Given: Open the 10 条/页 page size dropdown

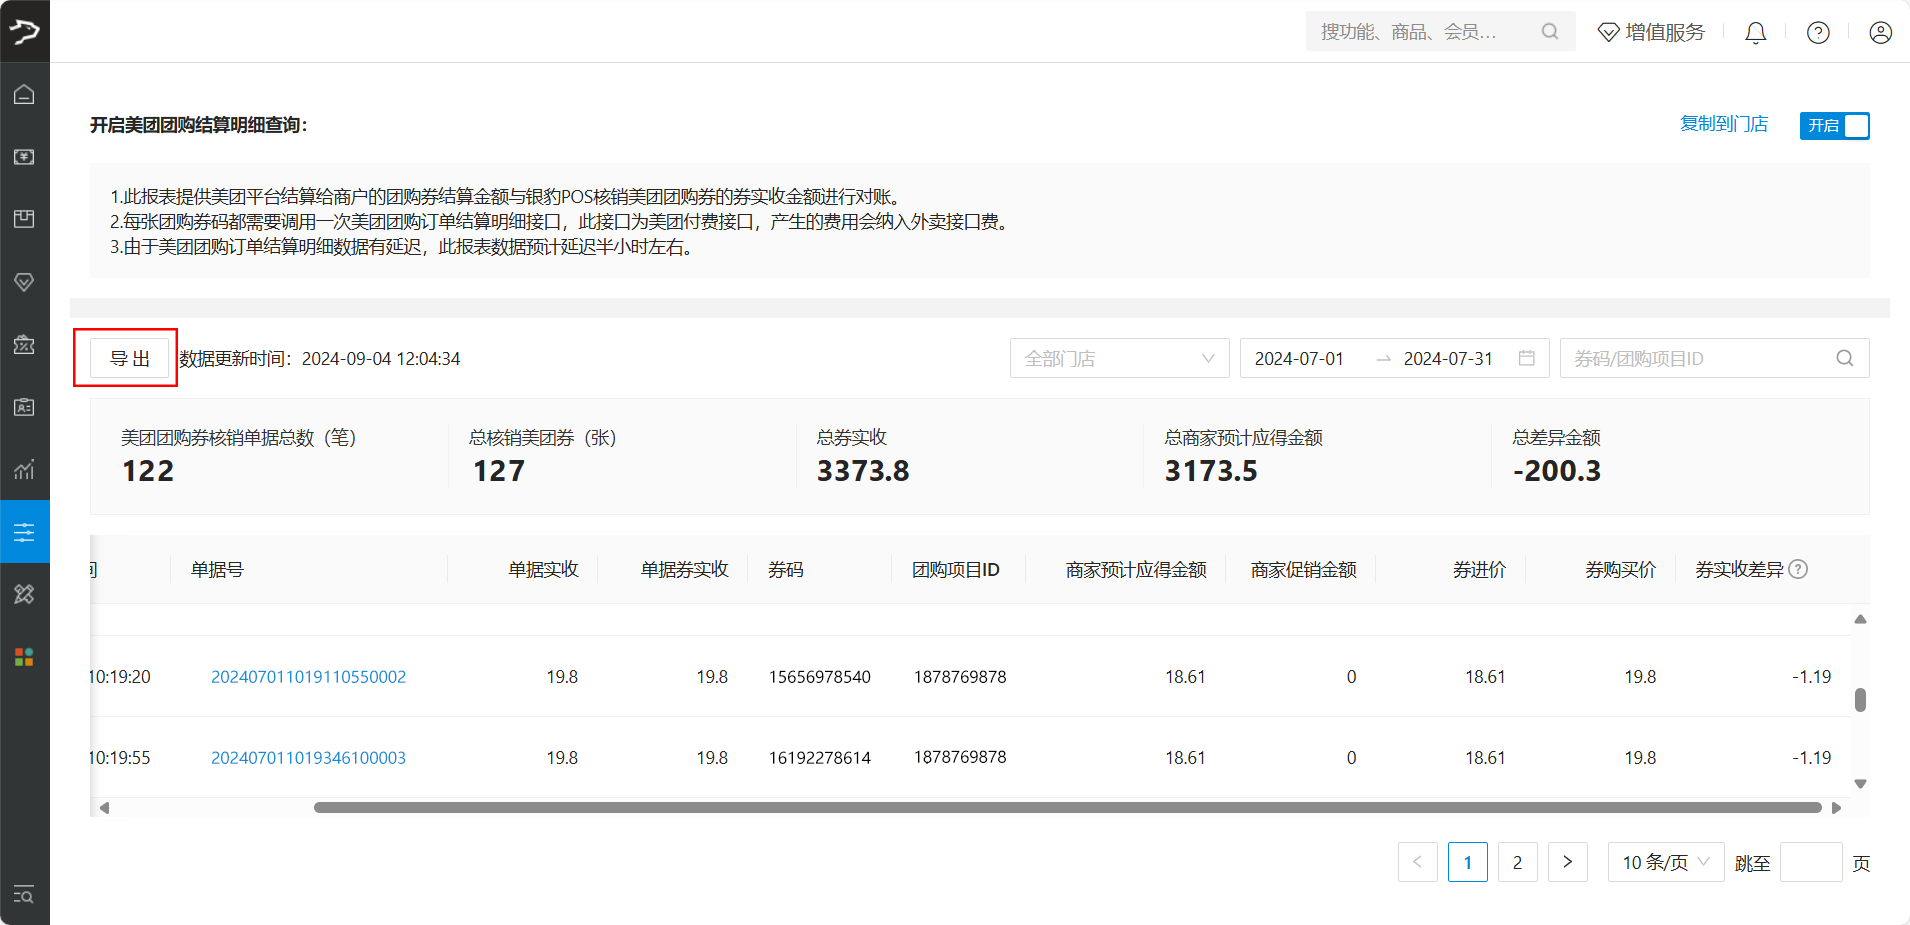Looking at the screenshot, I should [1665, 862].
